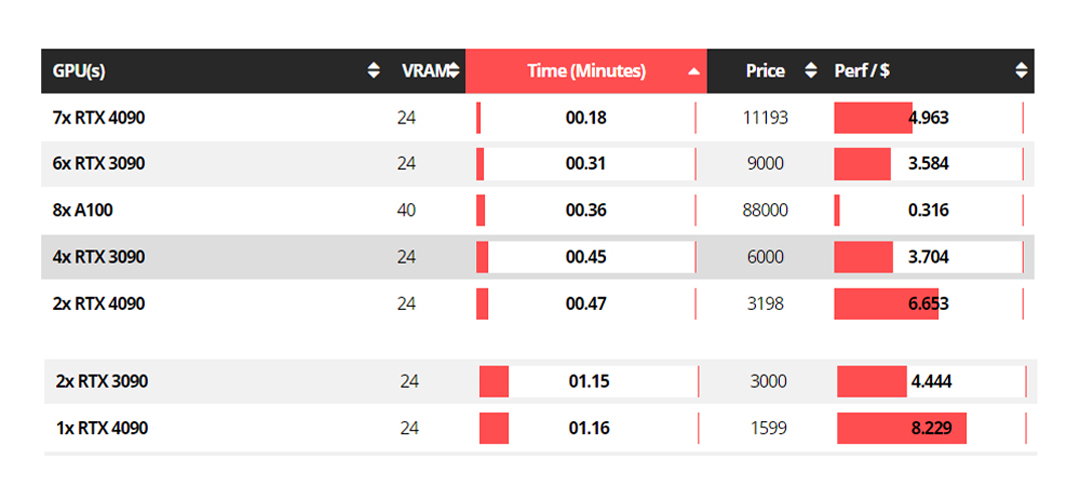This screenshot has height=486, width=1080.
Task: Click the 01.15 time value for 2x RTX 3090
Action: [589, 381]
